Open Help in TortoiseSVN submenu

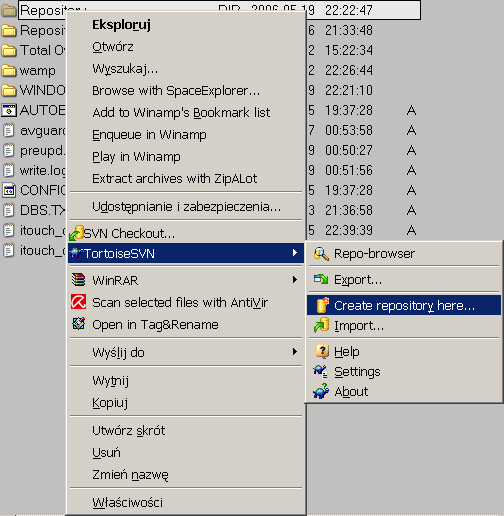404,351
